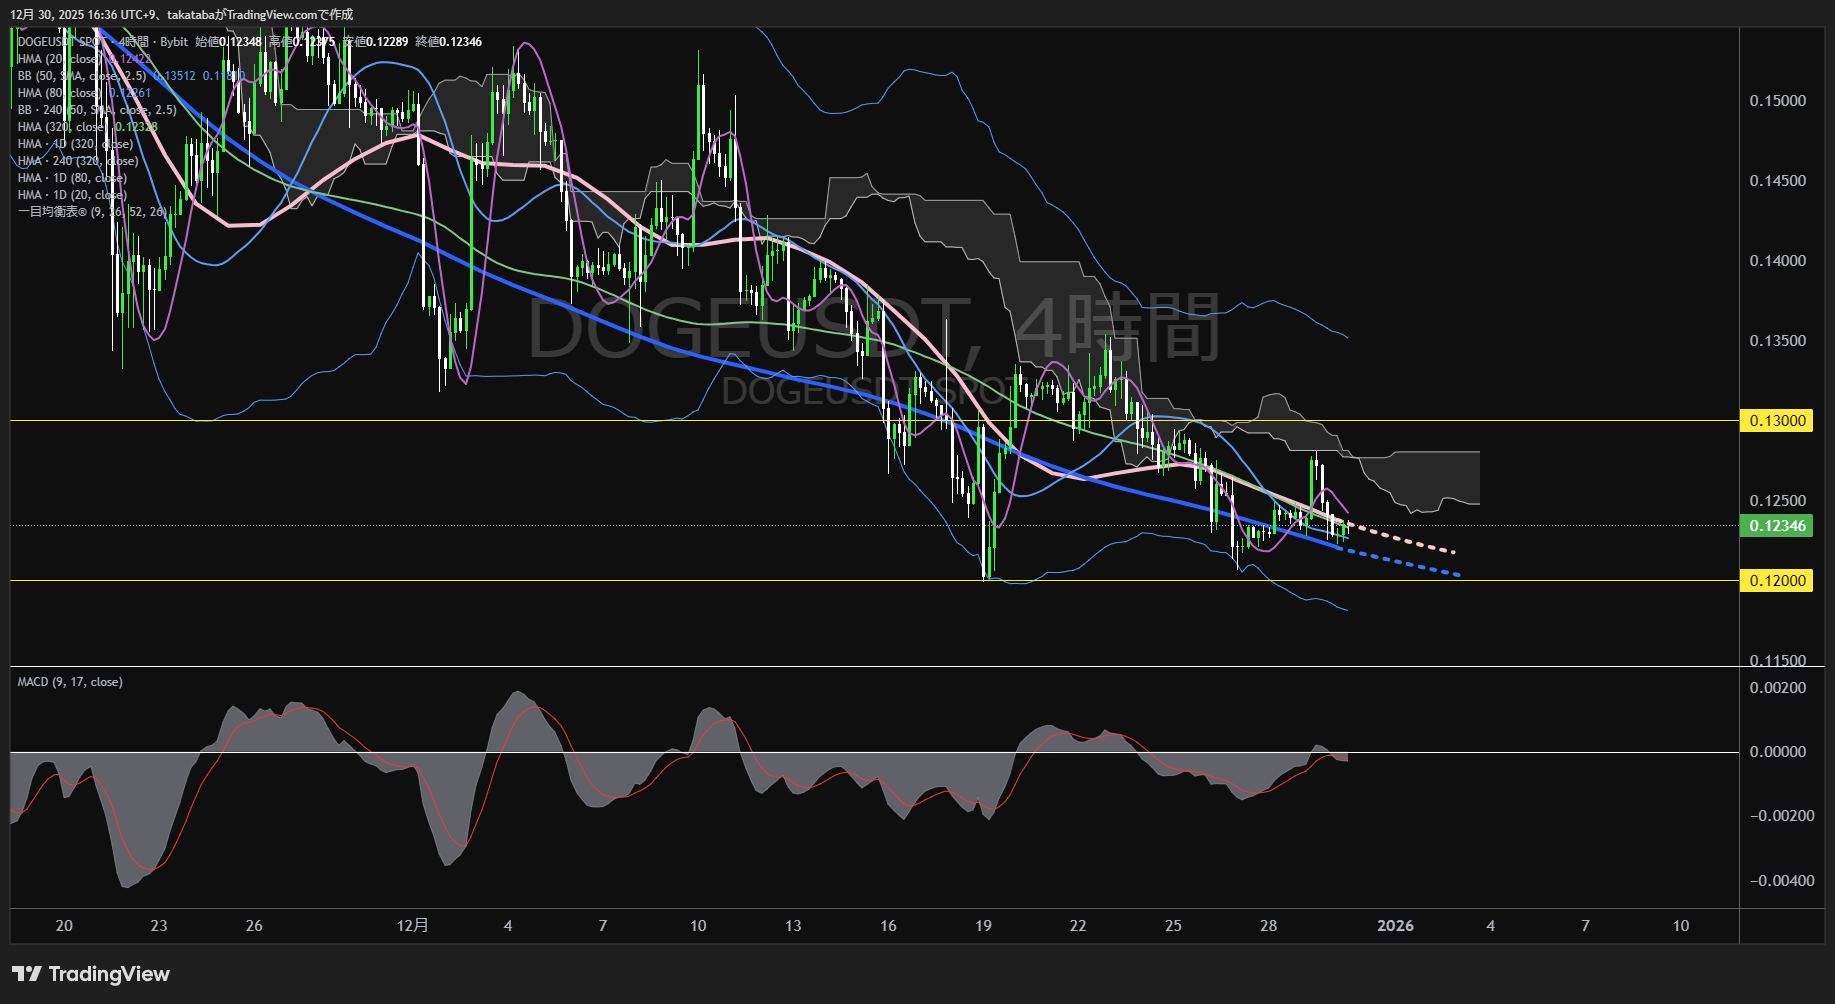Select the HMA (80, close) indicator label
Viewport: 1835px width, 1004px height.
(58, 93)
